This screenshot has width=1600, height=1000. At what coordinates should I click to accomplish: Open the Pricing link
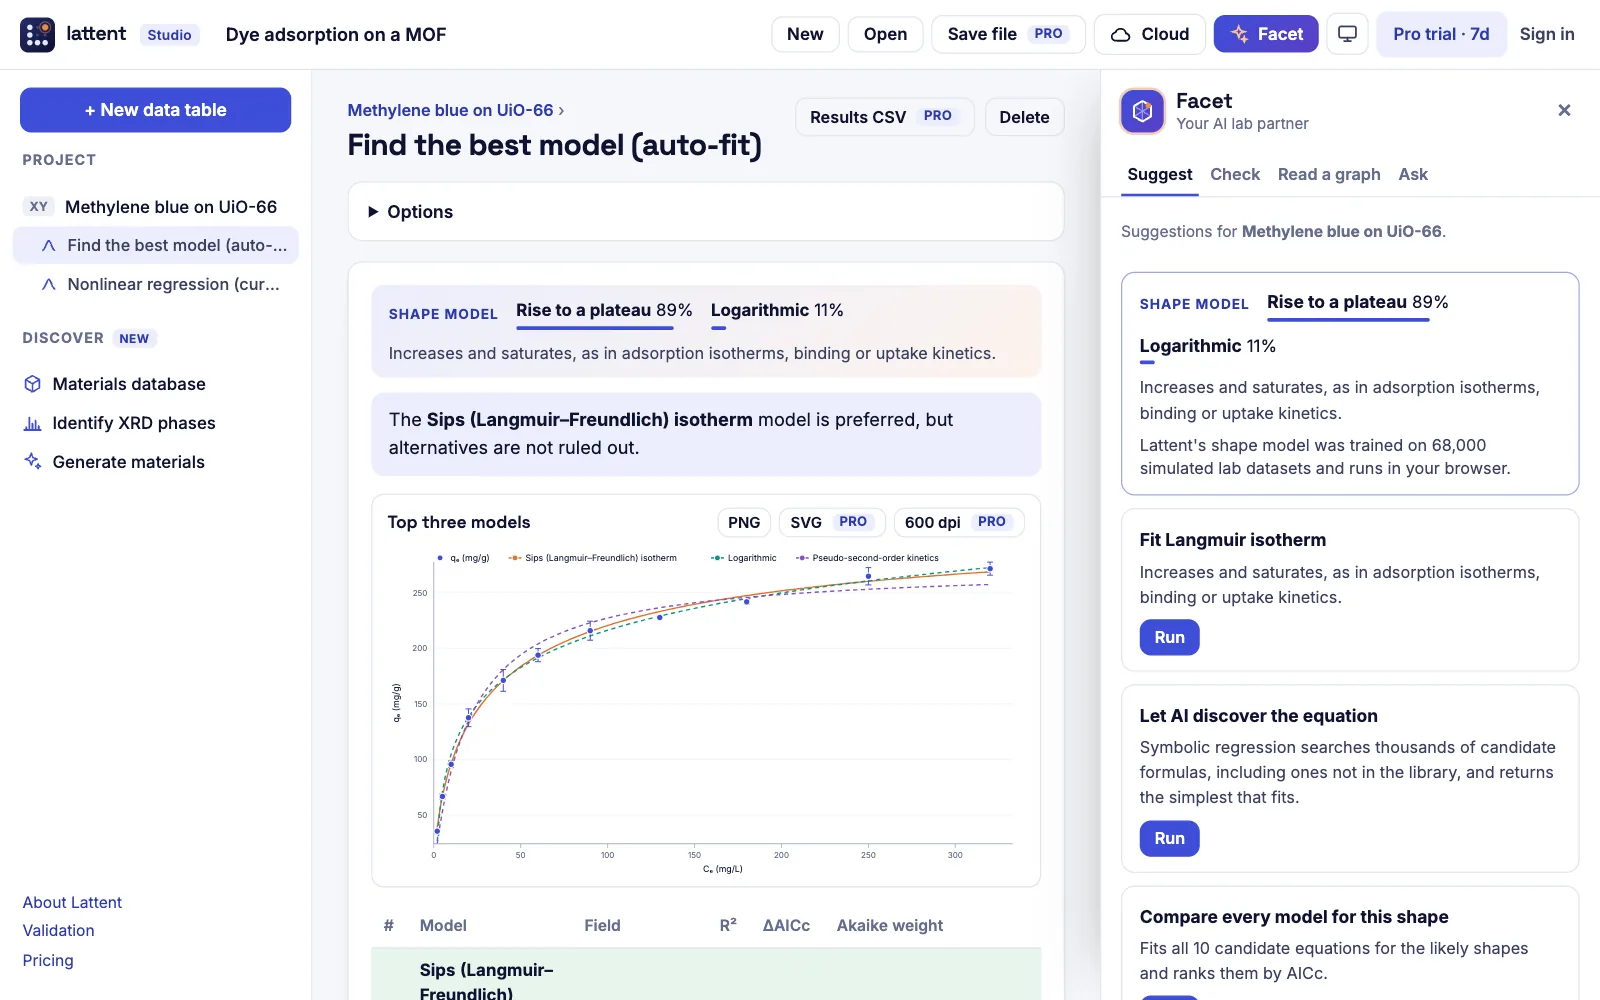[48, 960]
